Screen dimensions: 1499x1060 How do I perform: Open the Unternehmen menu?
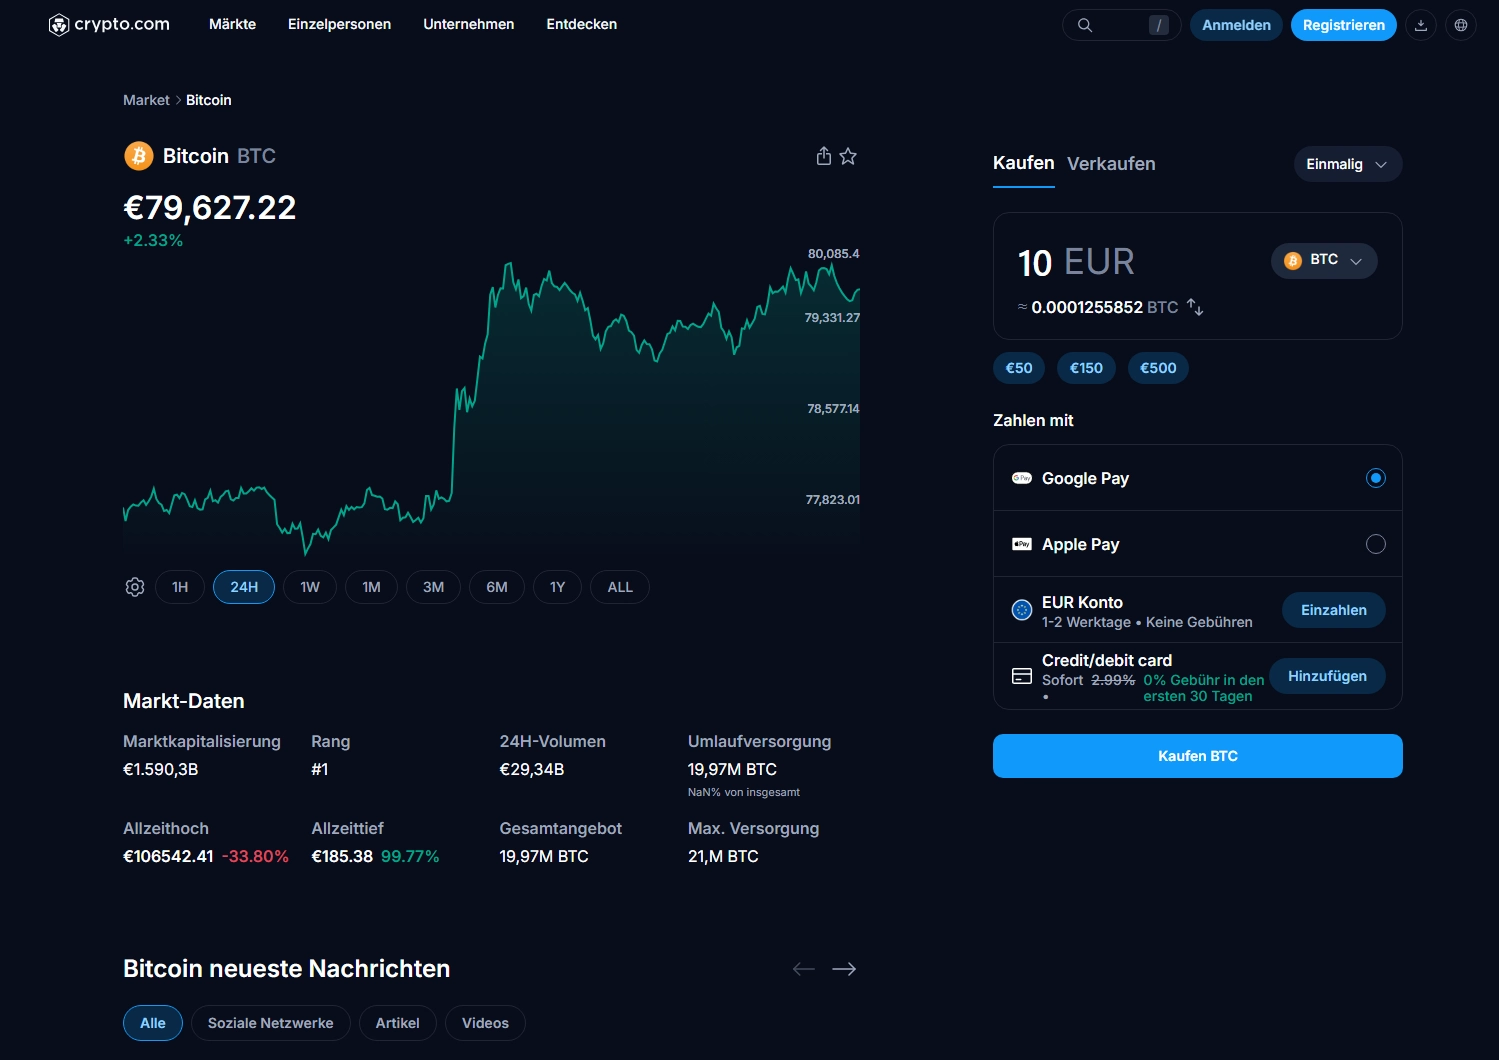[468, 24]
